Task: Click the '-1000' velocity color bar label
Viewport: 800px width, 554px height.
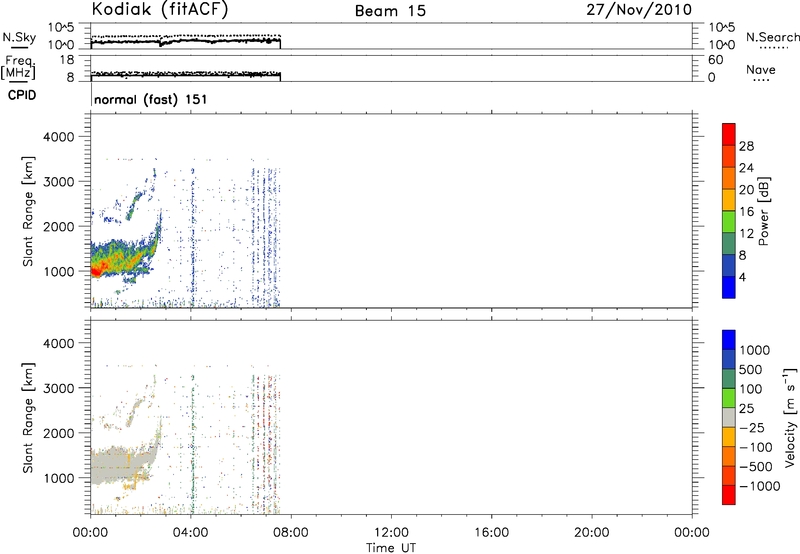Action: pyautogui.click(x=759, y=486)
